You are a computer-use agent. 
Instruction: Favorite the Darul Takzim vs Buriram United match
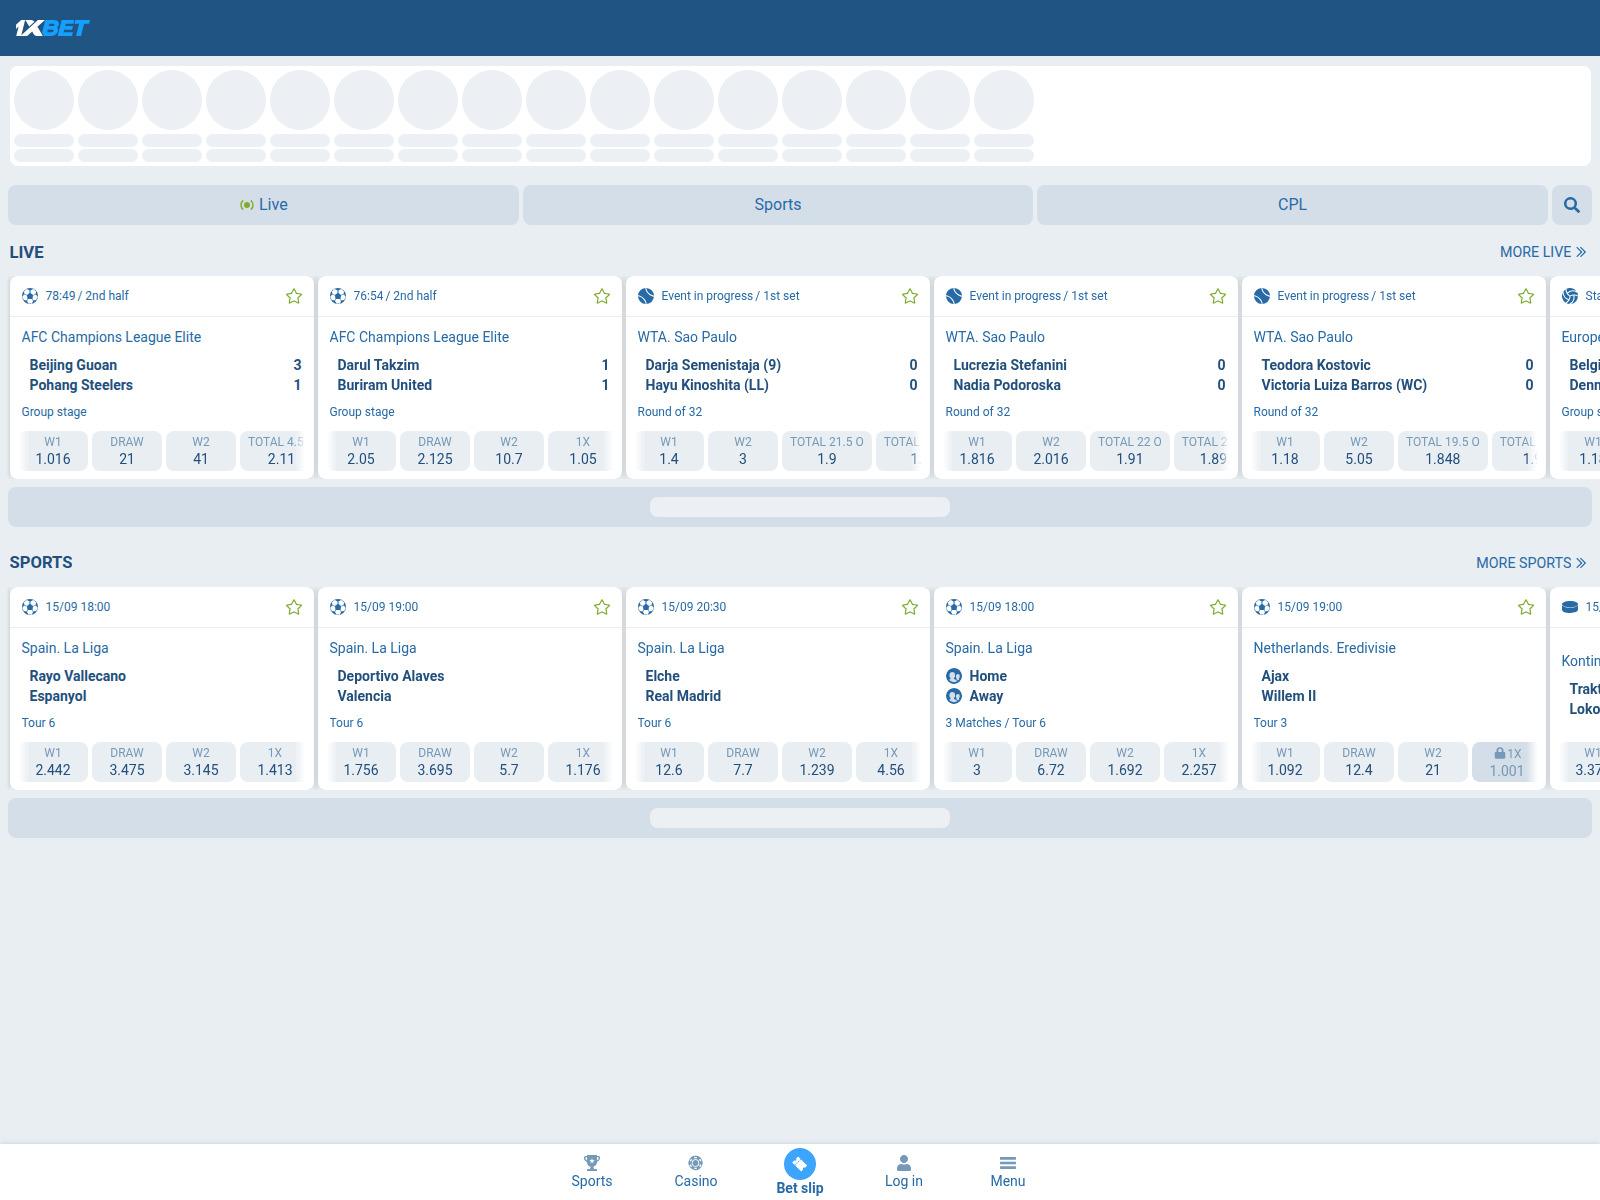point(602,296)
